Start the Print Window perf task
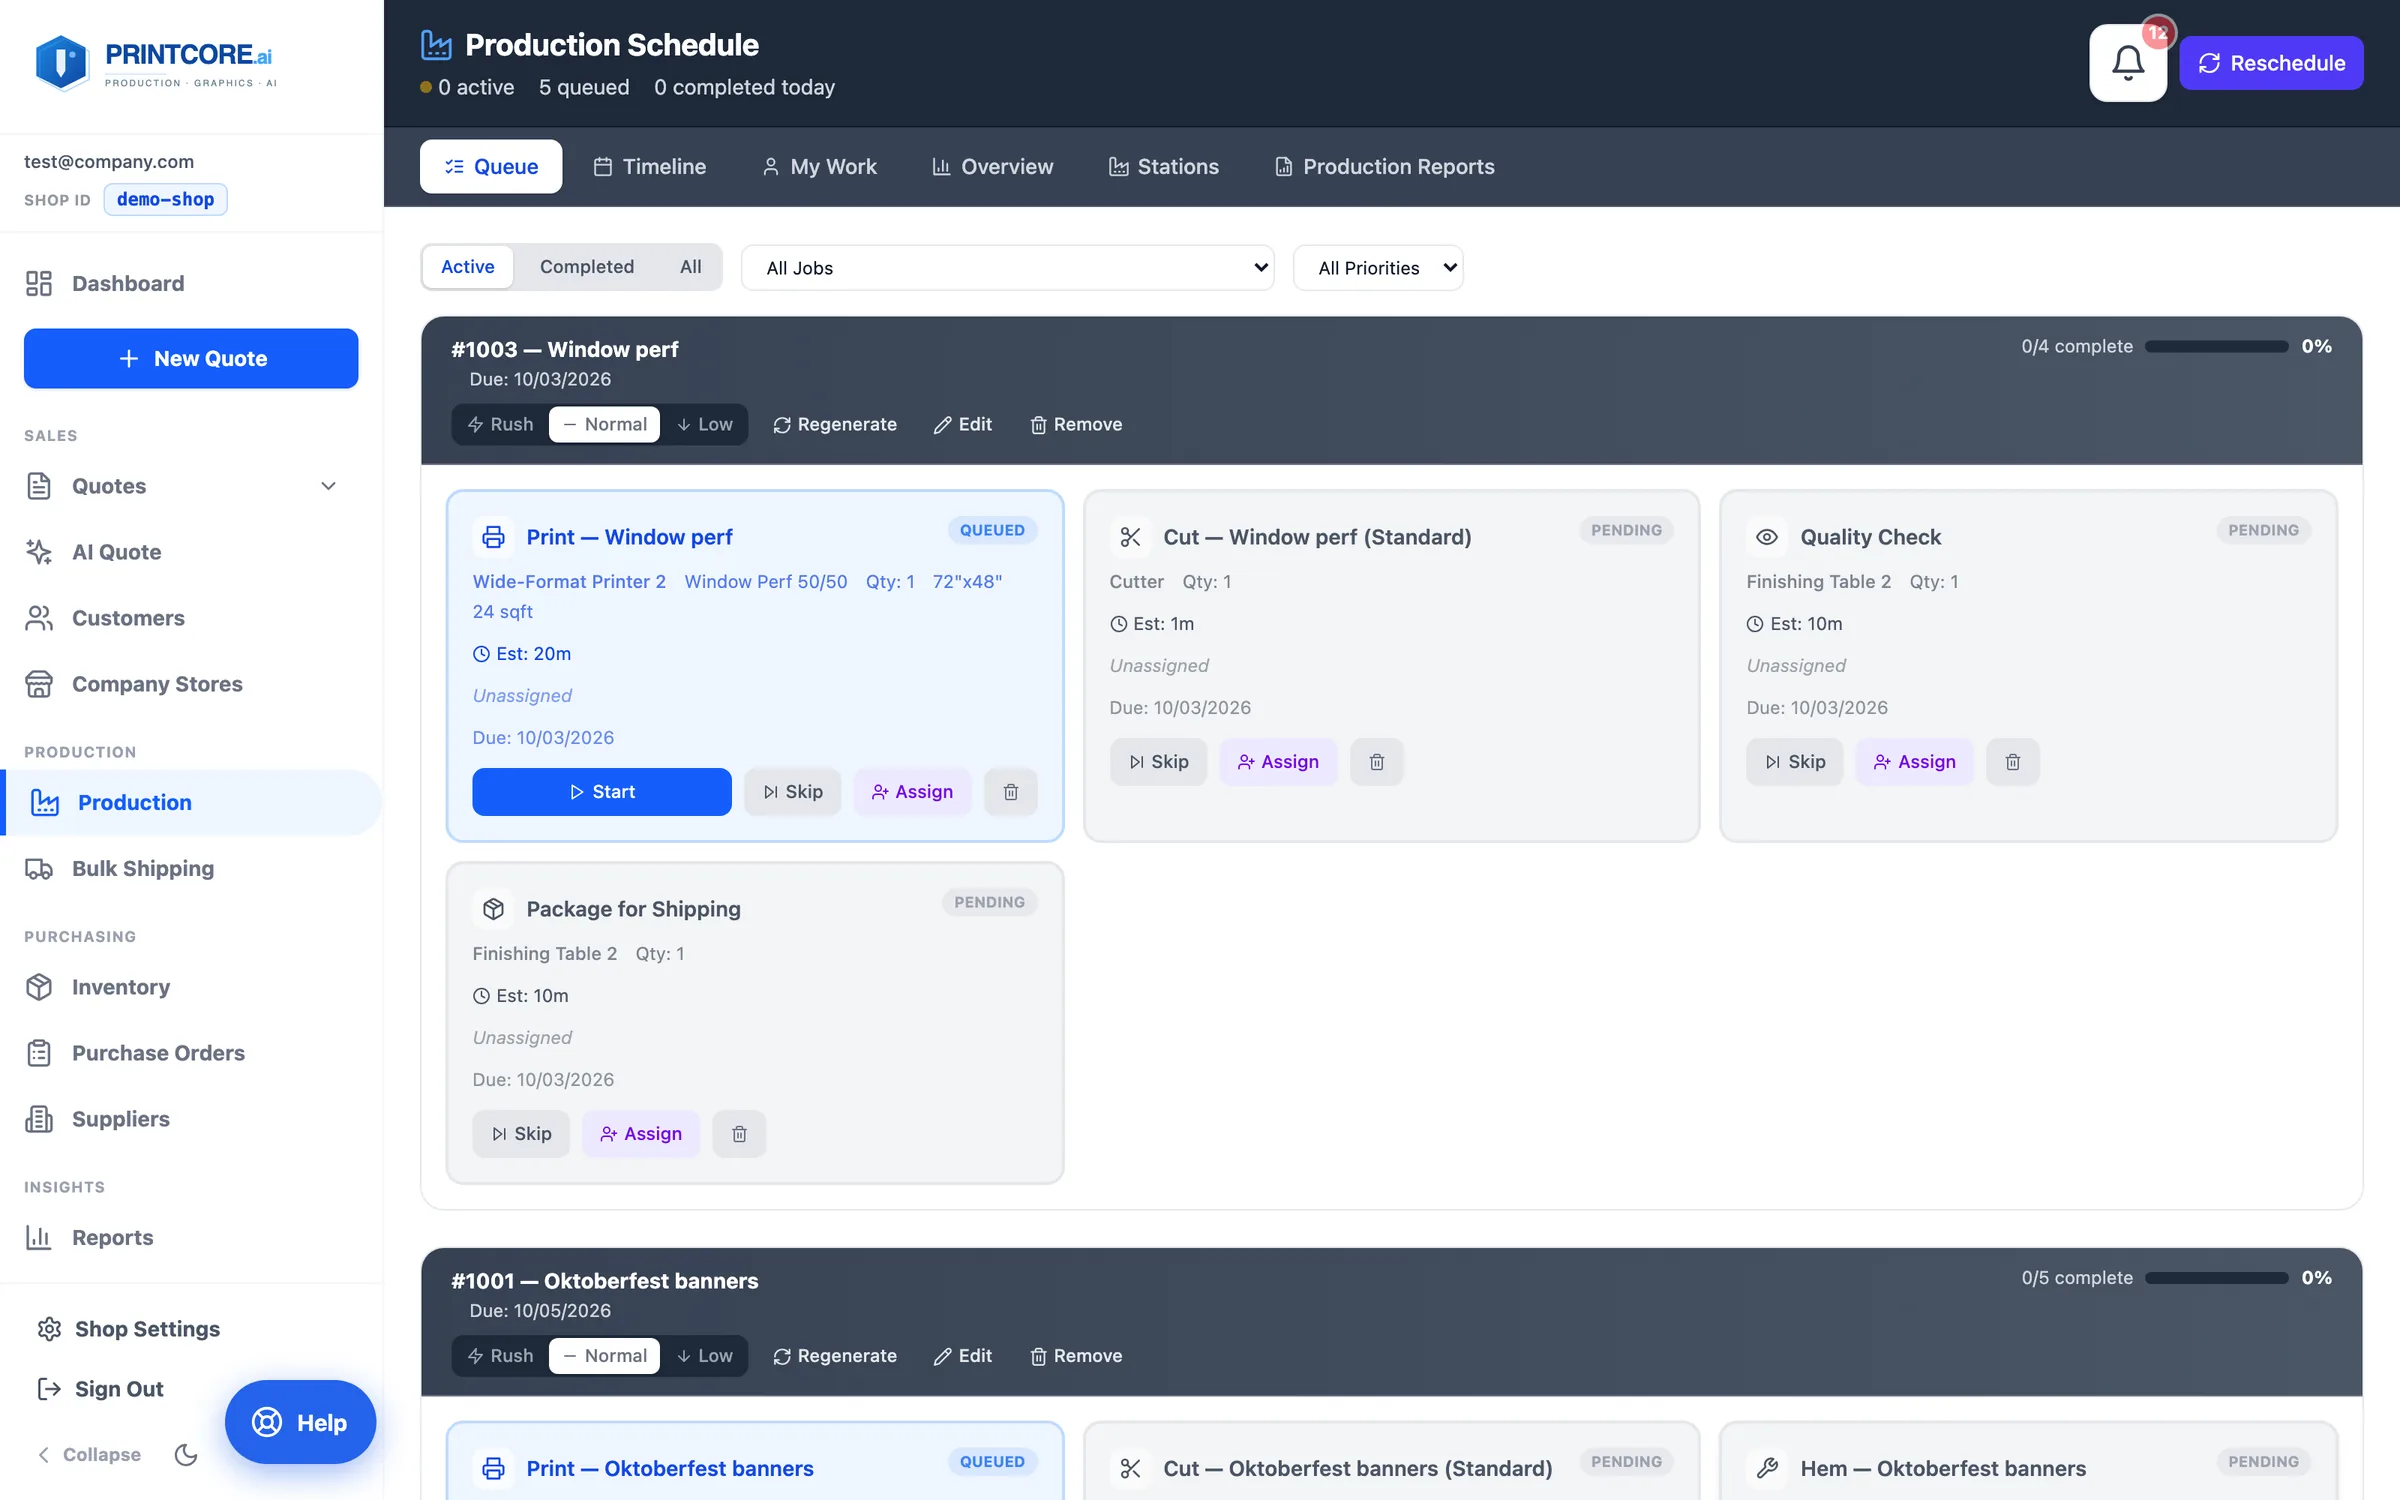 click(602, 792)
